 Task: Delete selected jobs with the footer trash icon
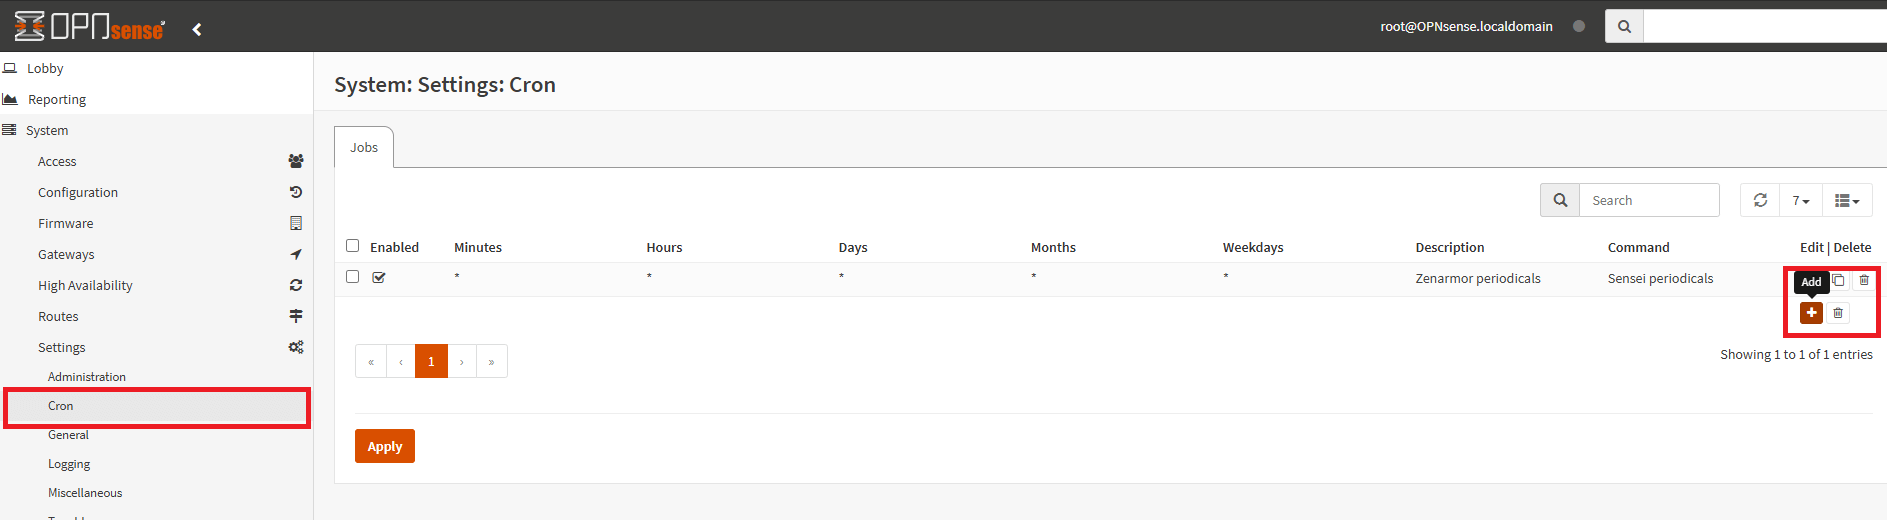[1838, 313]
